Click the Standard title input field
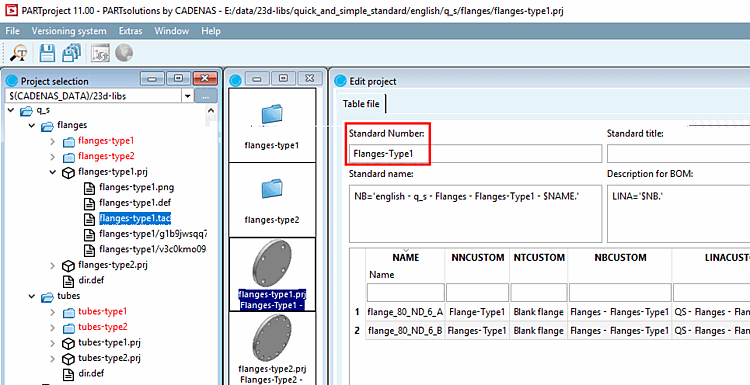 [678, 154]
